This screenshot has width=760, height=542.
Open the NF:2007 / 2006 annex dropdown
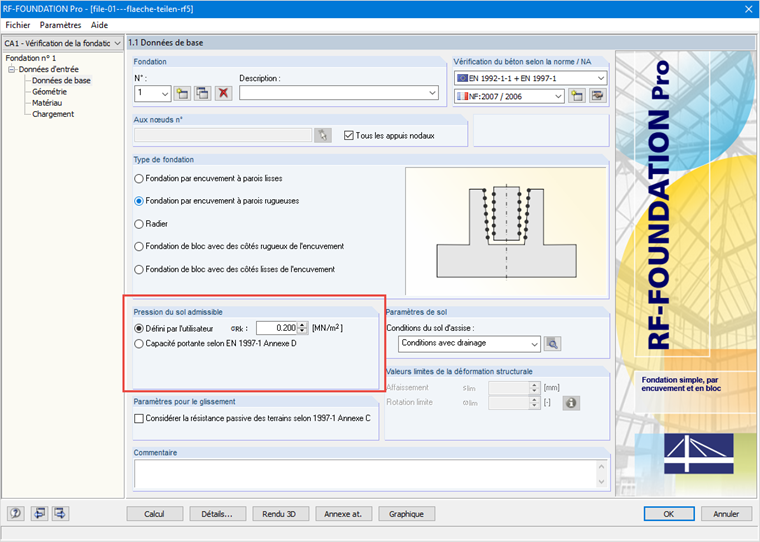[x=558, y=96]
